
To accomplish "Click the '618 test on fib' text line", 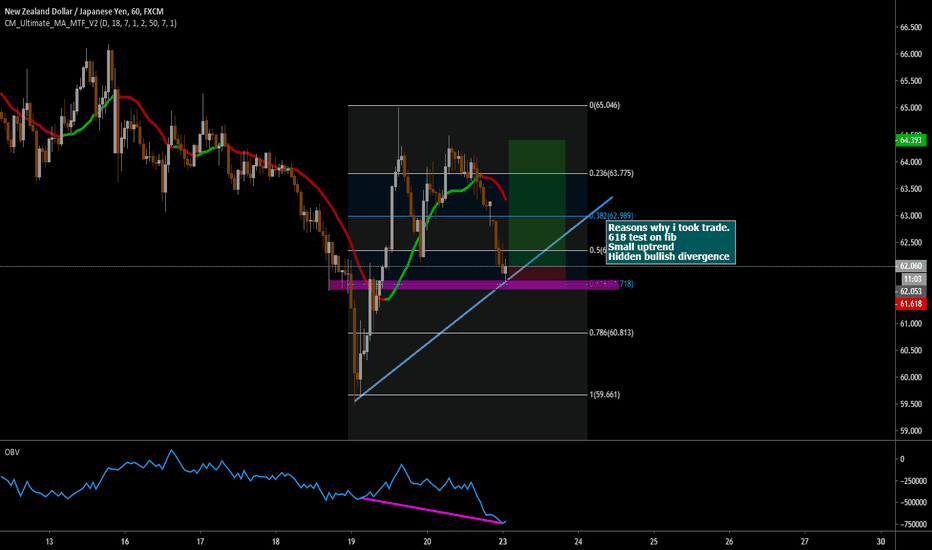I will coord(642,238).
